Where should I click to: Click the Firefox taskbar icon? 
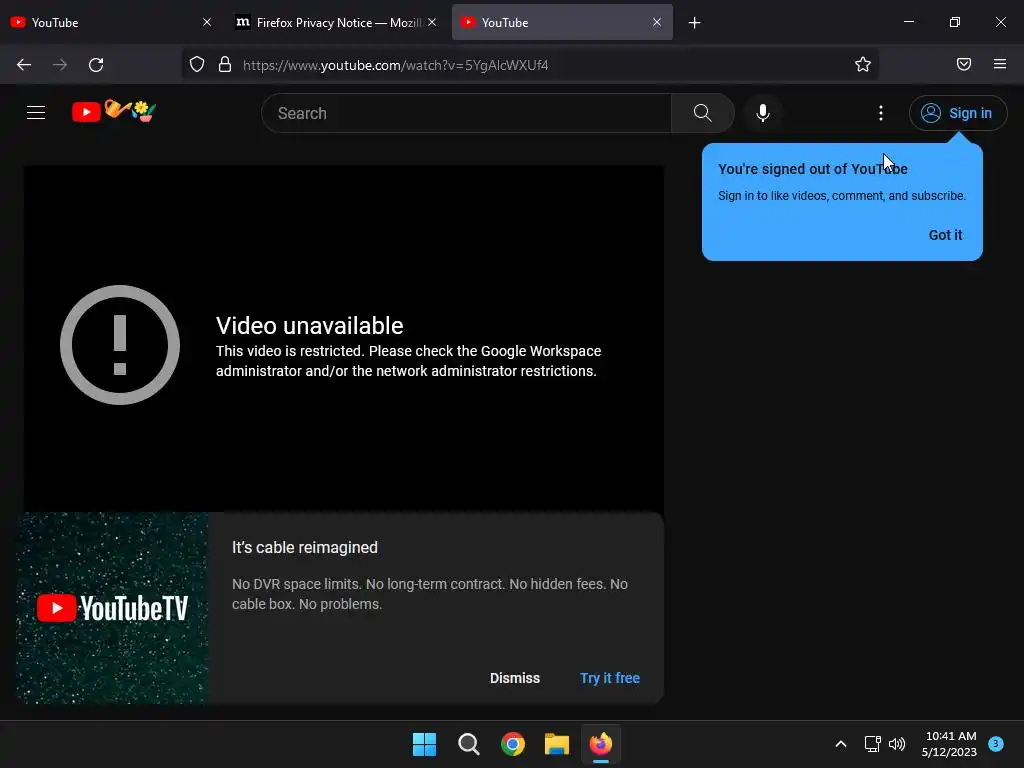coord(601,744)
